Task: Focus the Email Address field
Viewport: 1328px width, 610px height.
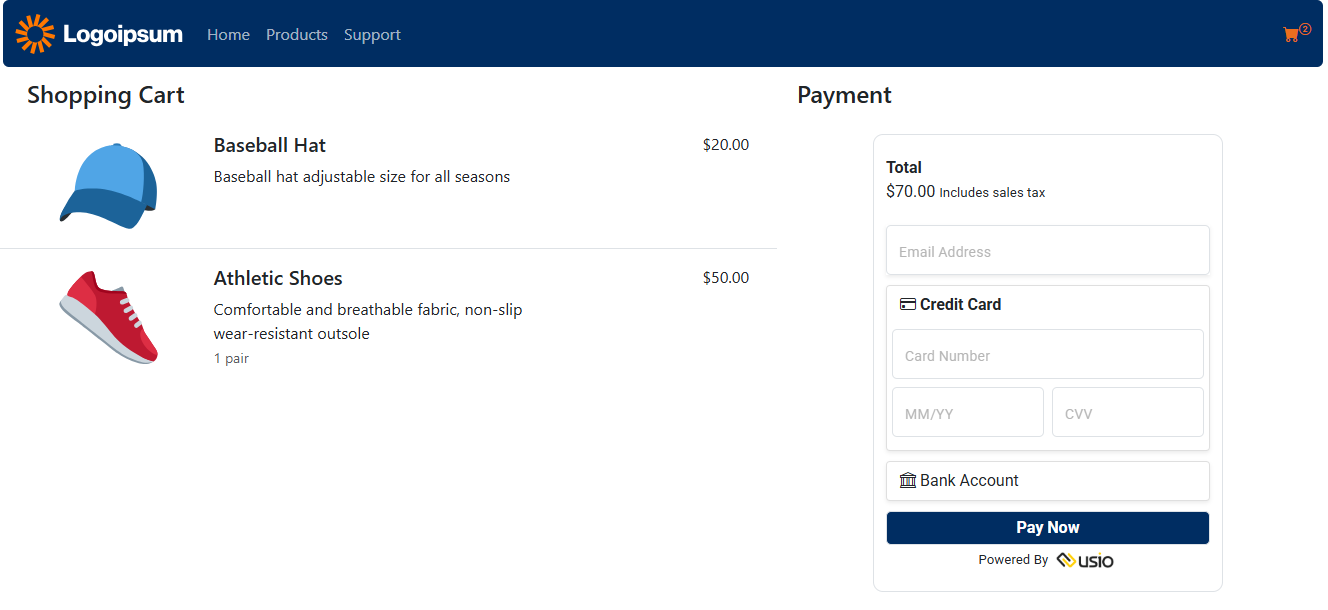Action: pos(1048,250)
